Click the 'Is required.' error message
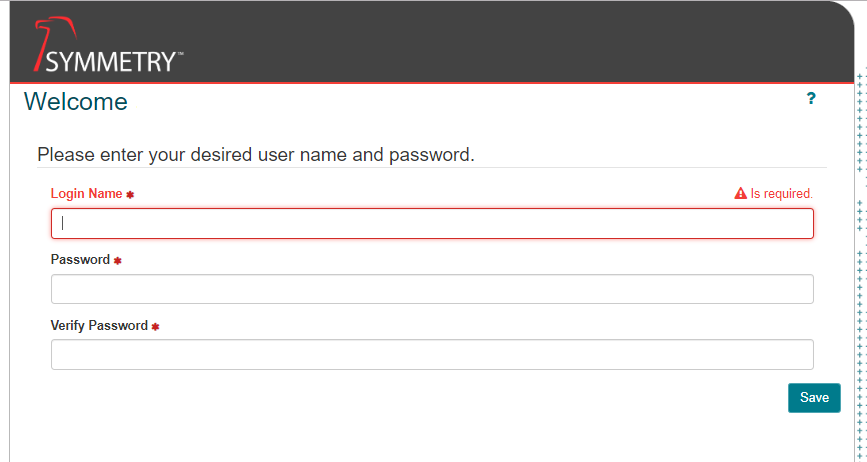This screenshot has height=462, width=867. [781, 193]
